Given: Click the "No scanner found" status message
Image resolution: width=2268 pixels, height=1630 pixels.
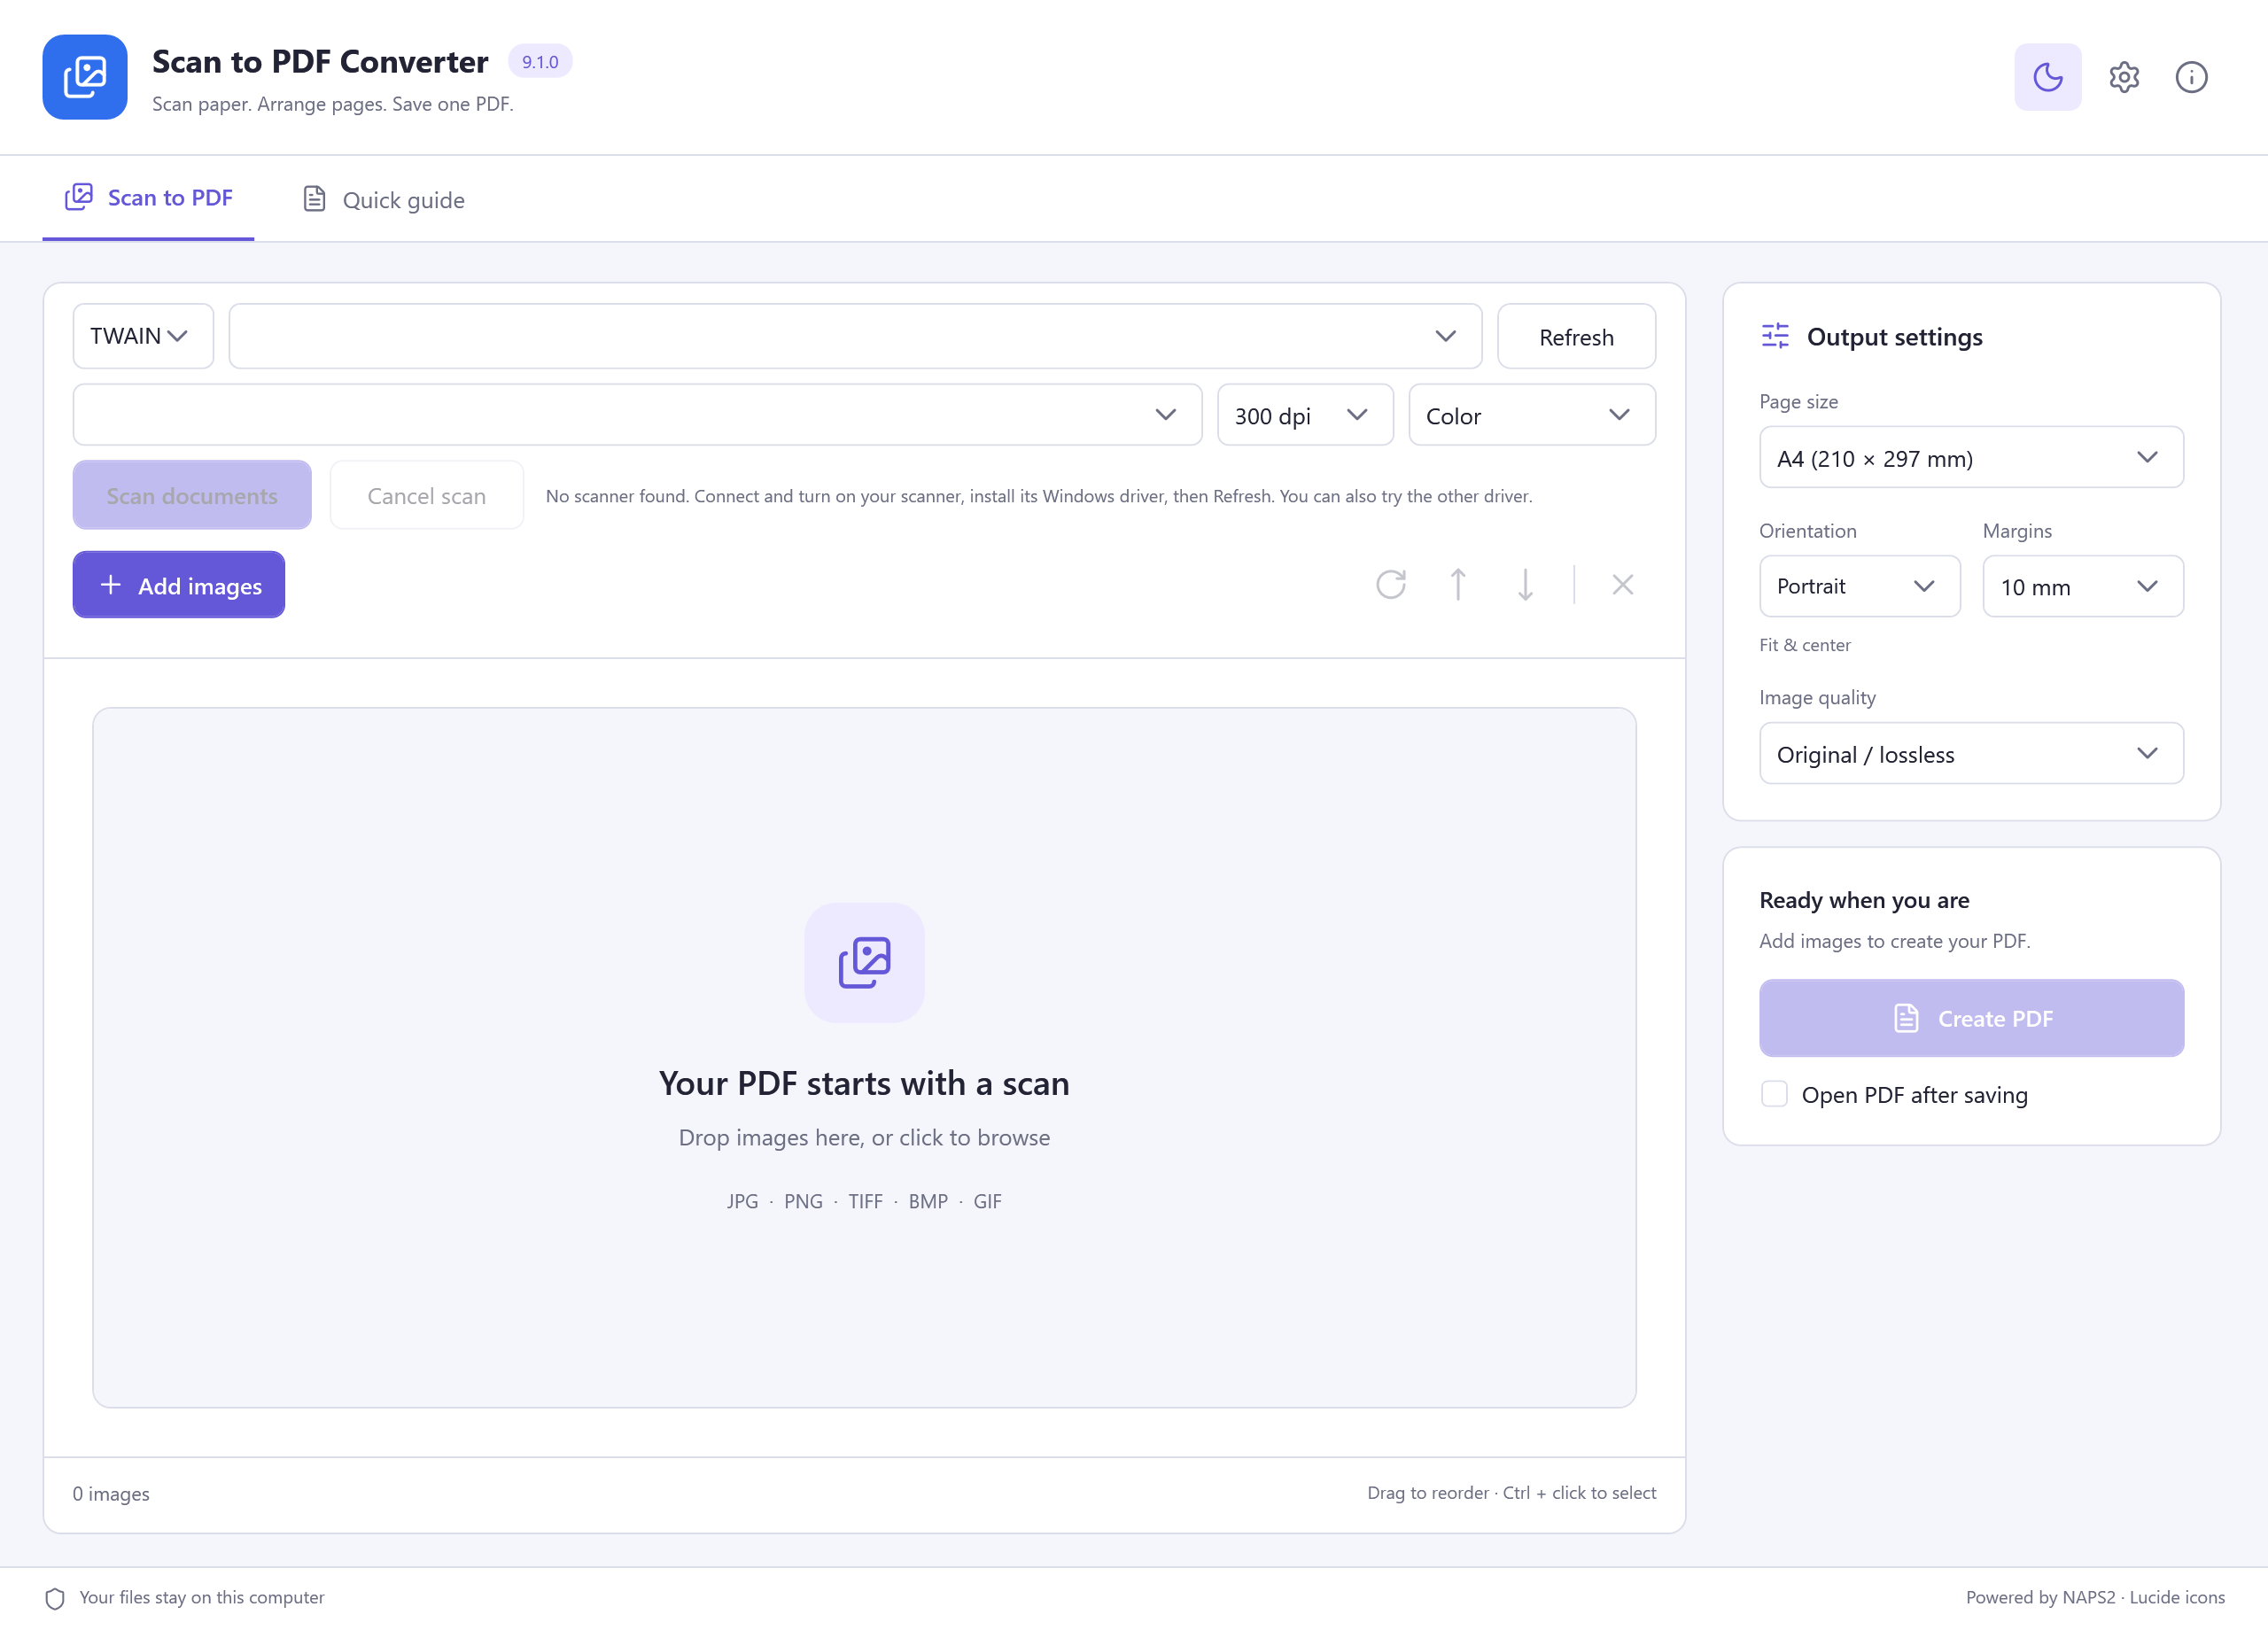Looking at the screenshot, I should tap(1039, 495).
